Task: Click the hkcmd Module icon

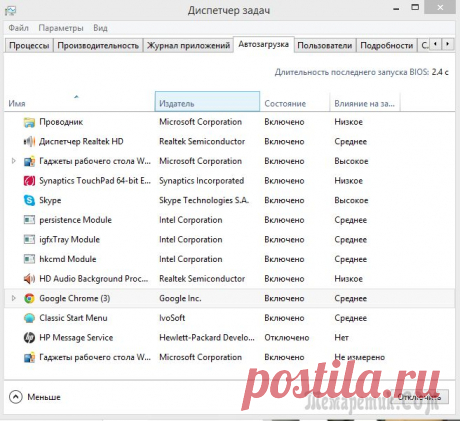Action: pos(29,259)
